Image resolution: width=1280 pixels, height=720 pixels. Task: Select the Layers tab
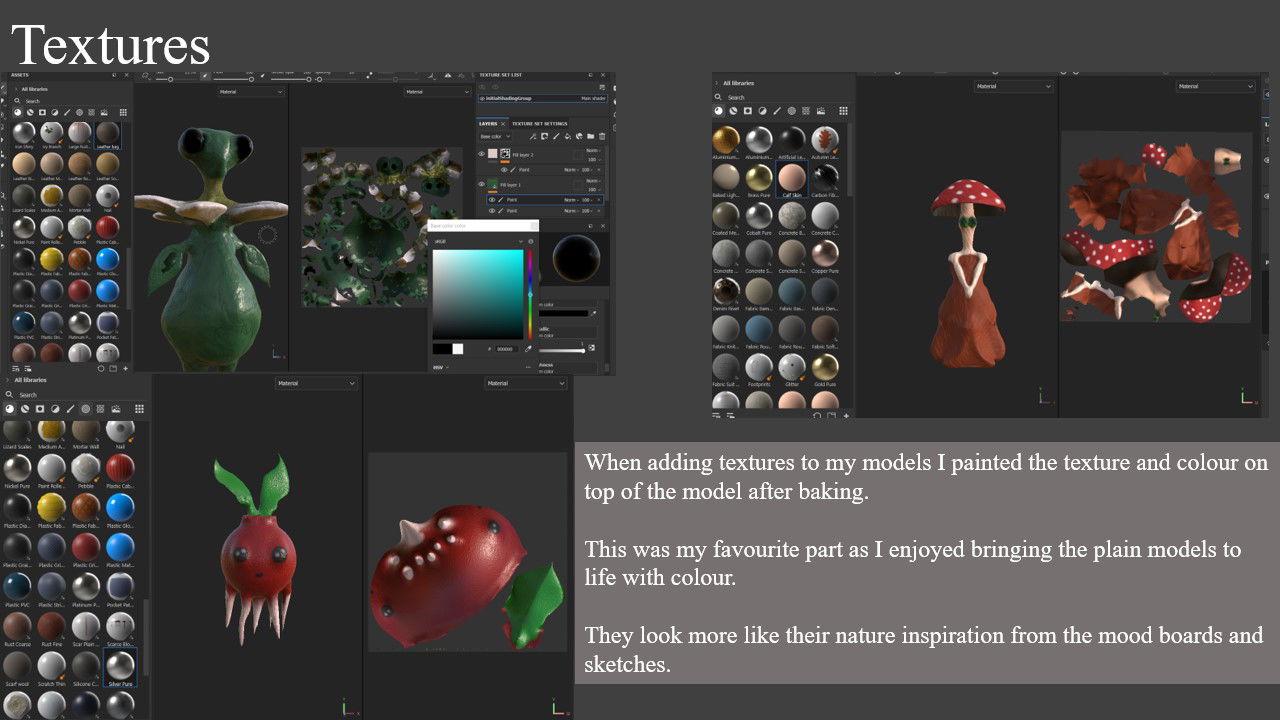[x=488, y=124]
